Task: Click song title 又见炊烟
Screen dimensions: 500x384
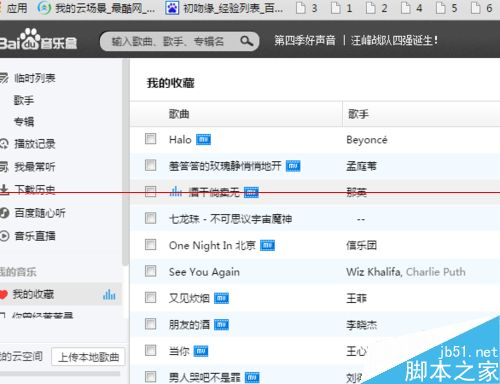Action: point(189,298)
